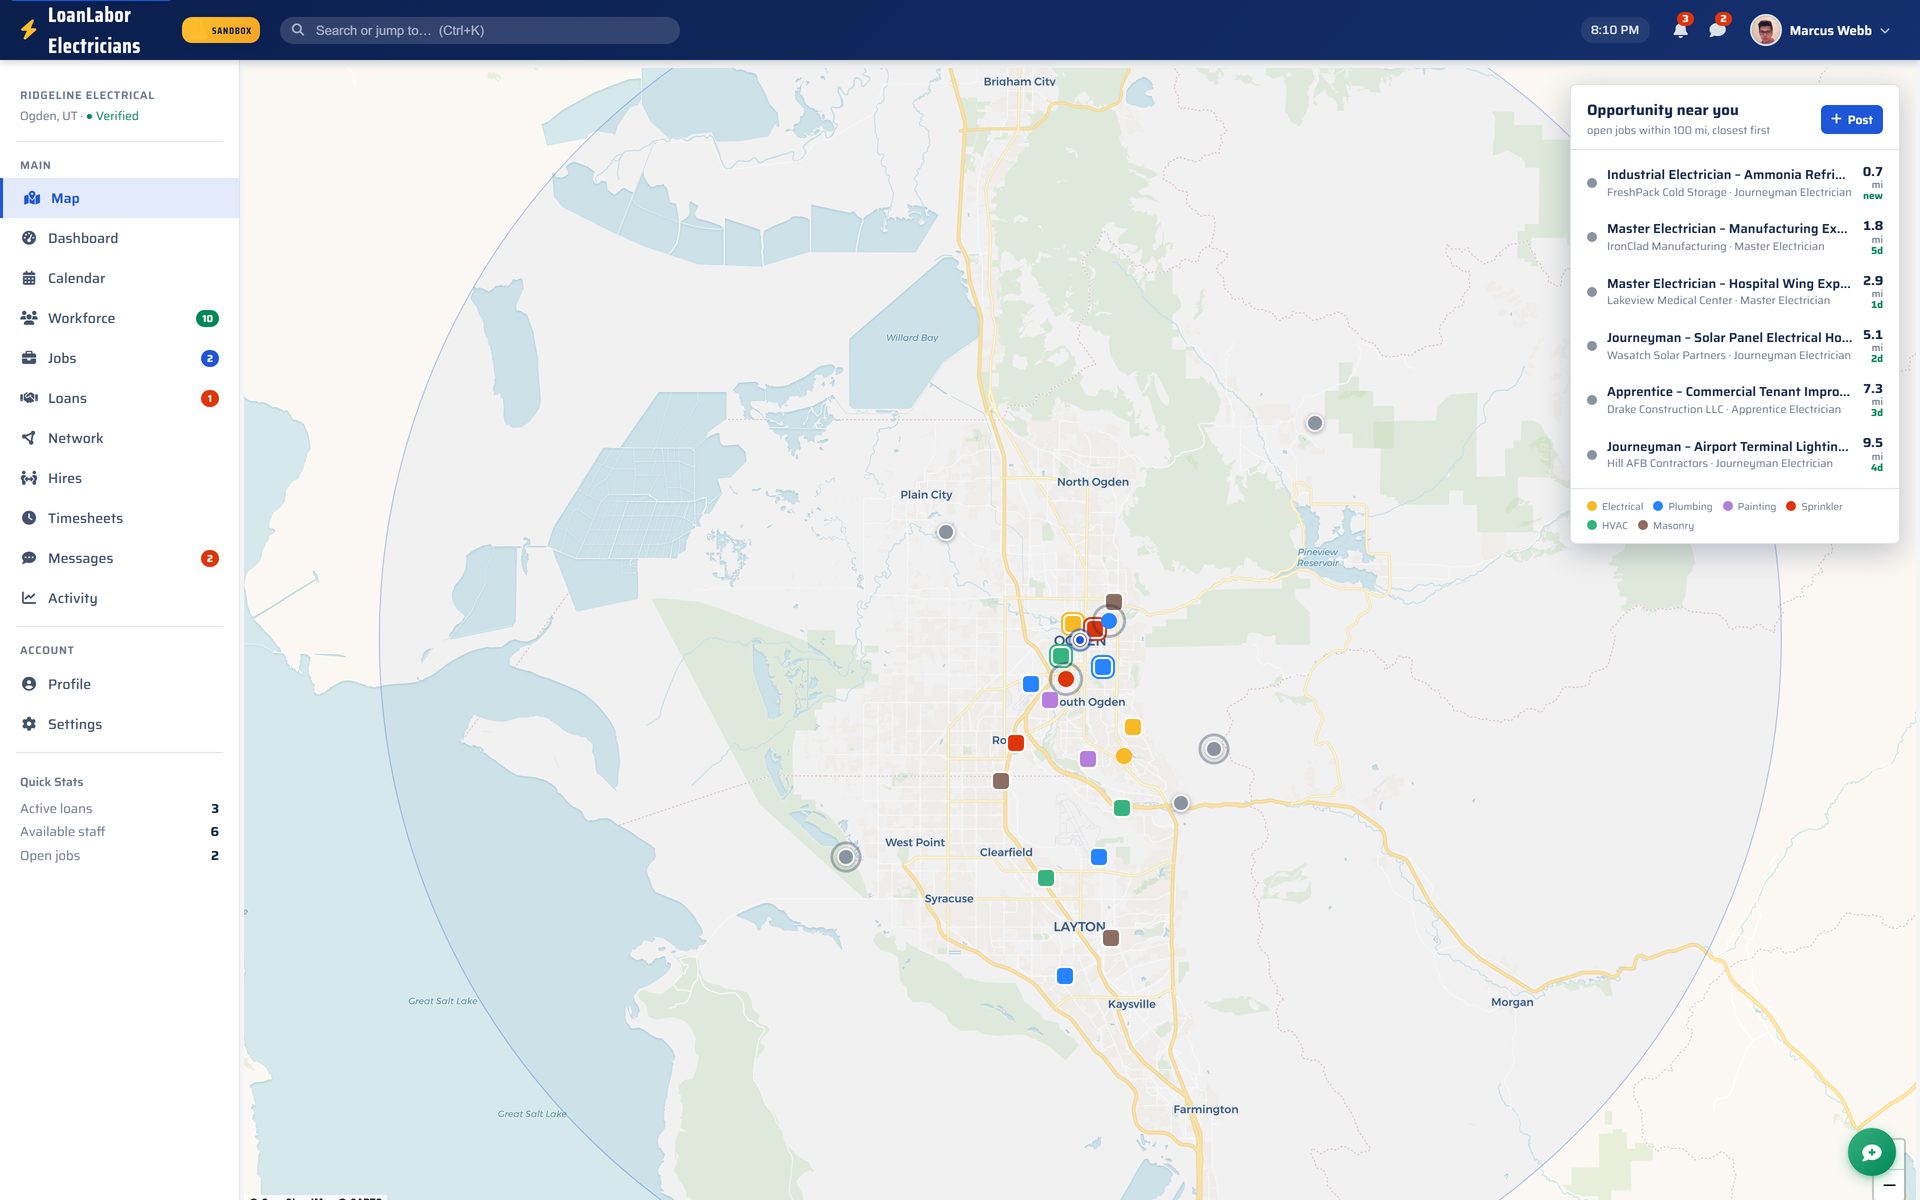Click the Settings gear icon
The width and height of the screenshot is (1920, 1200).
29,724
